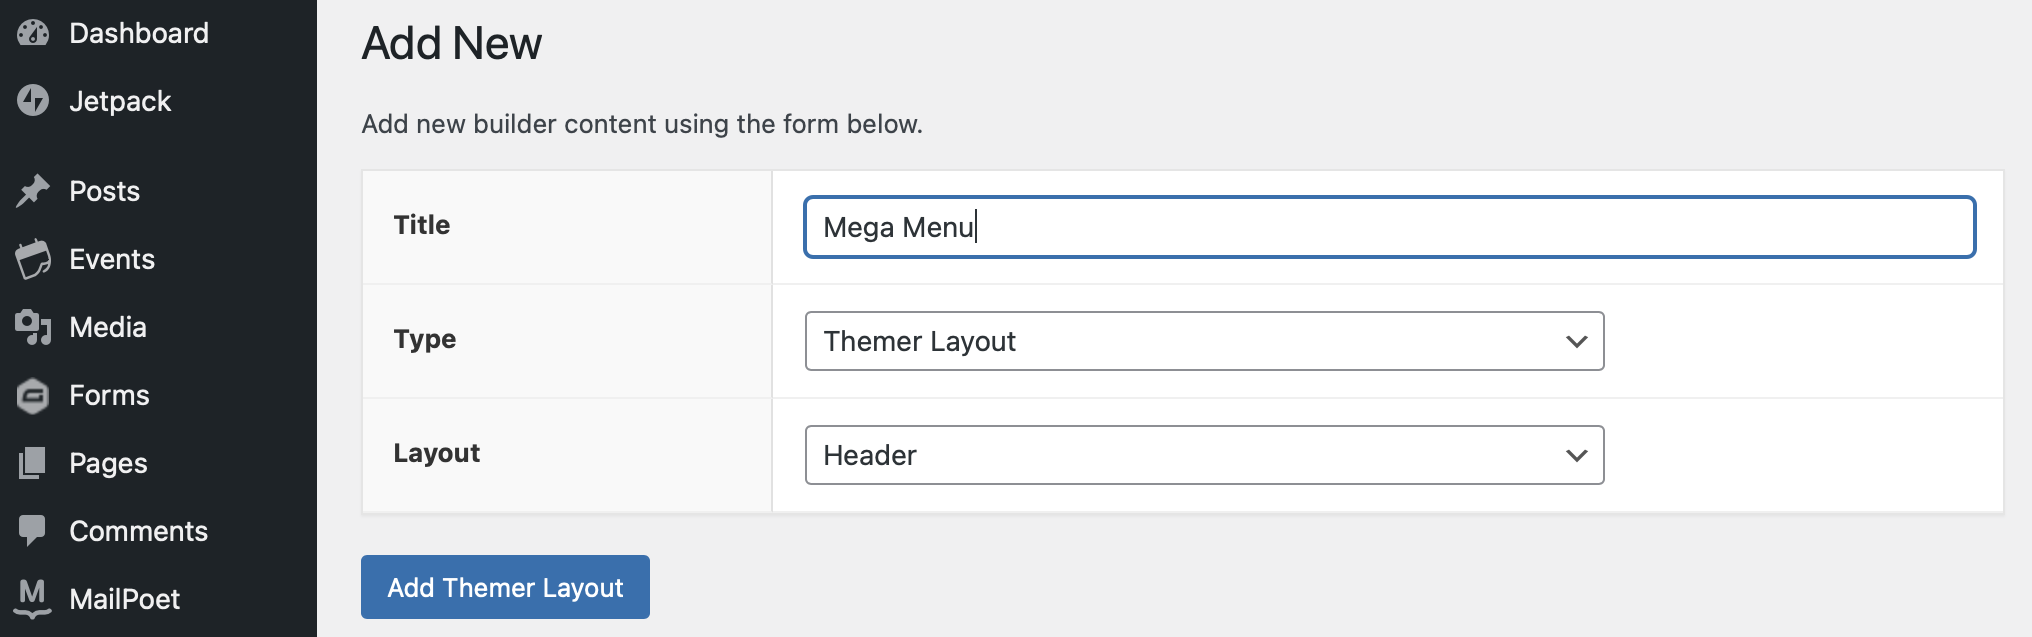Viewport: 2032px width, 637px height.
Task: Open the Dashboard menu item
Action: [139, 33]
